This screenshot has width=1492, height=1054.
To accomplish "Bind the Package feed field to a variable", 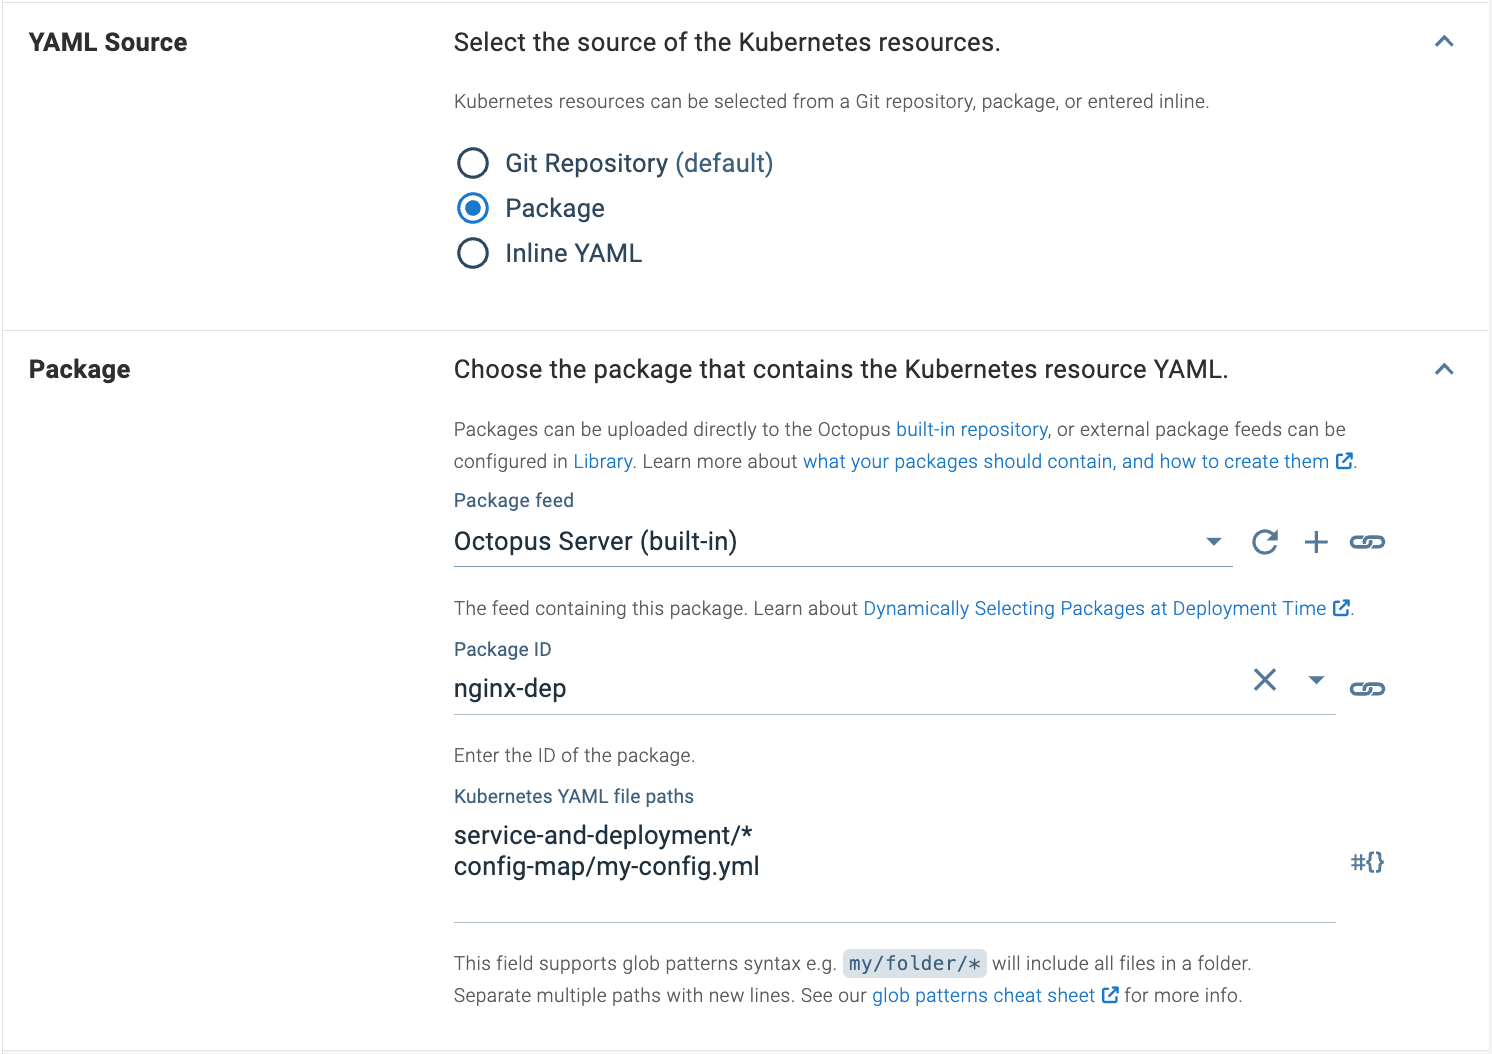I will (x=1367, y=541).
